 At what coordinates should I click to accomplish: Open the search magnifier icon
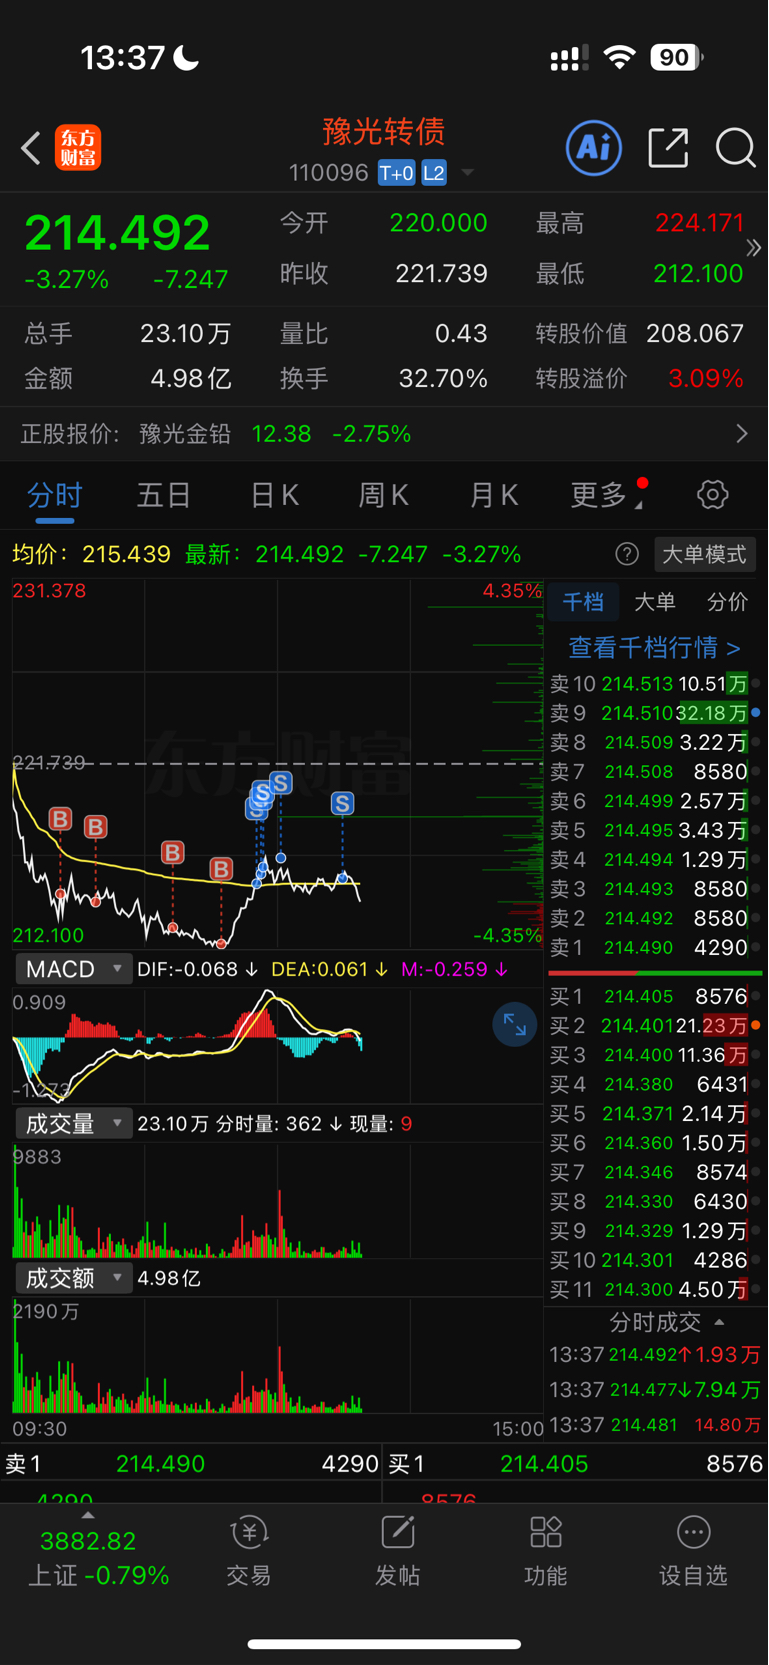coord(735,148)
